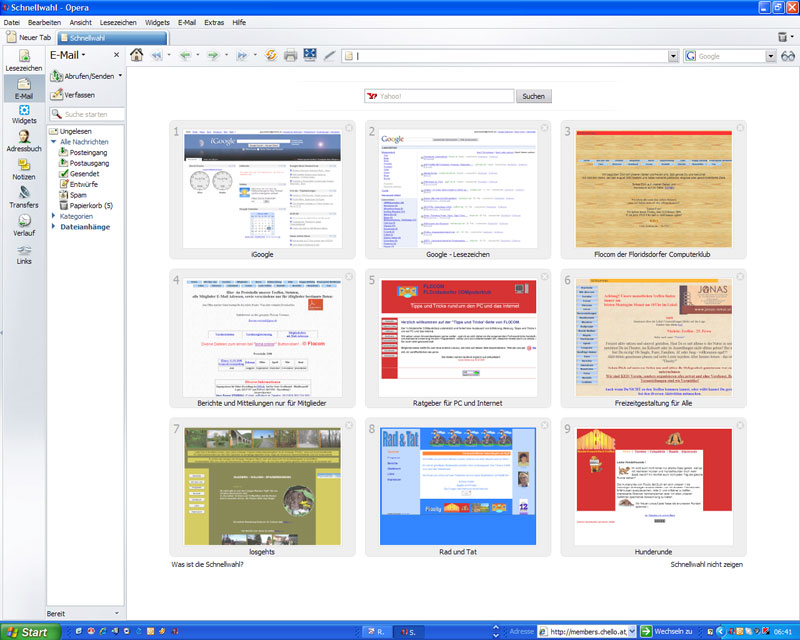Open the Notizen notes panel

[24, 169]
